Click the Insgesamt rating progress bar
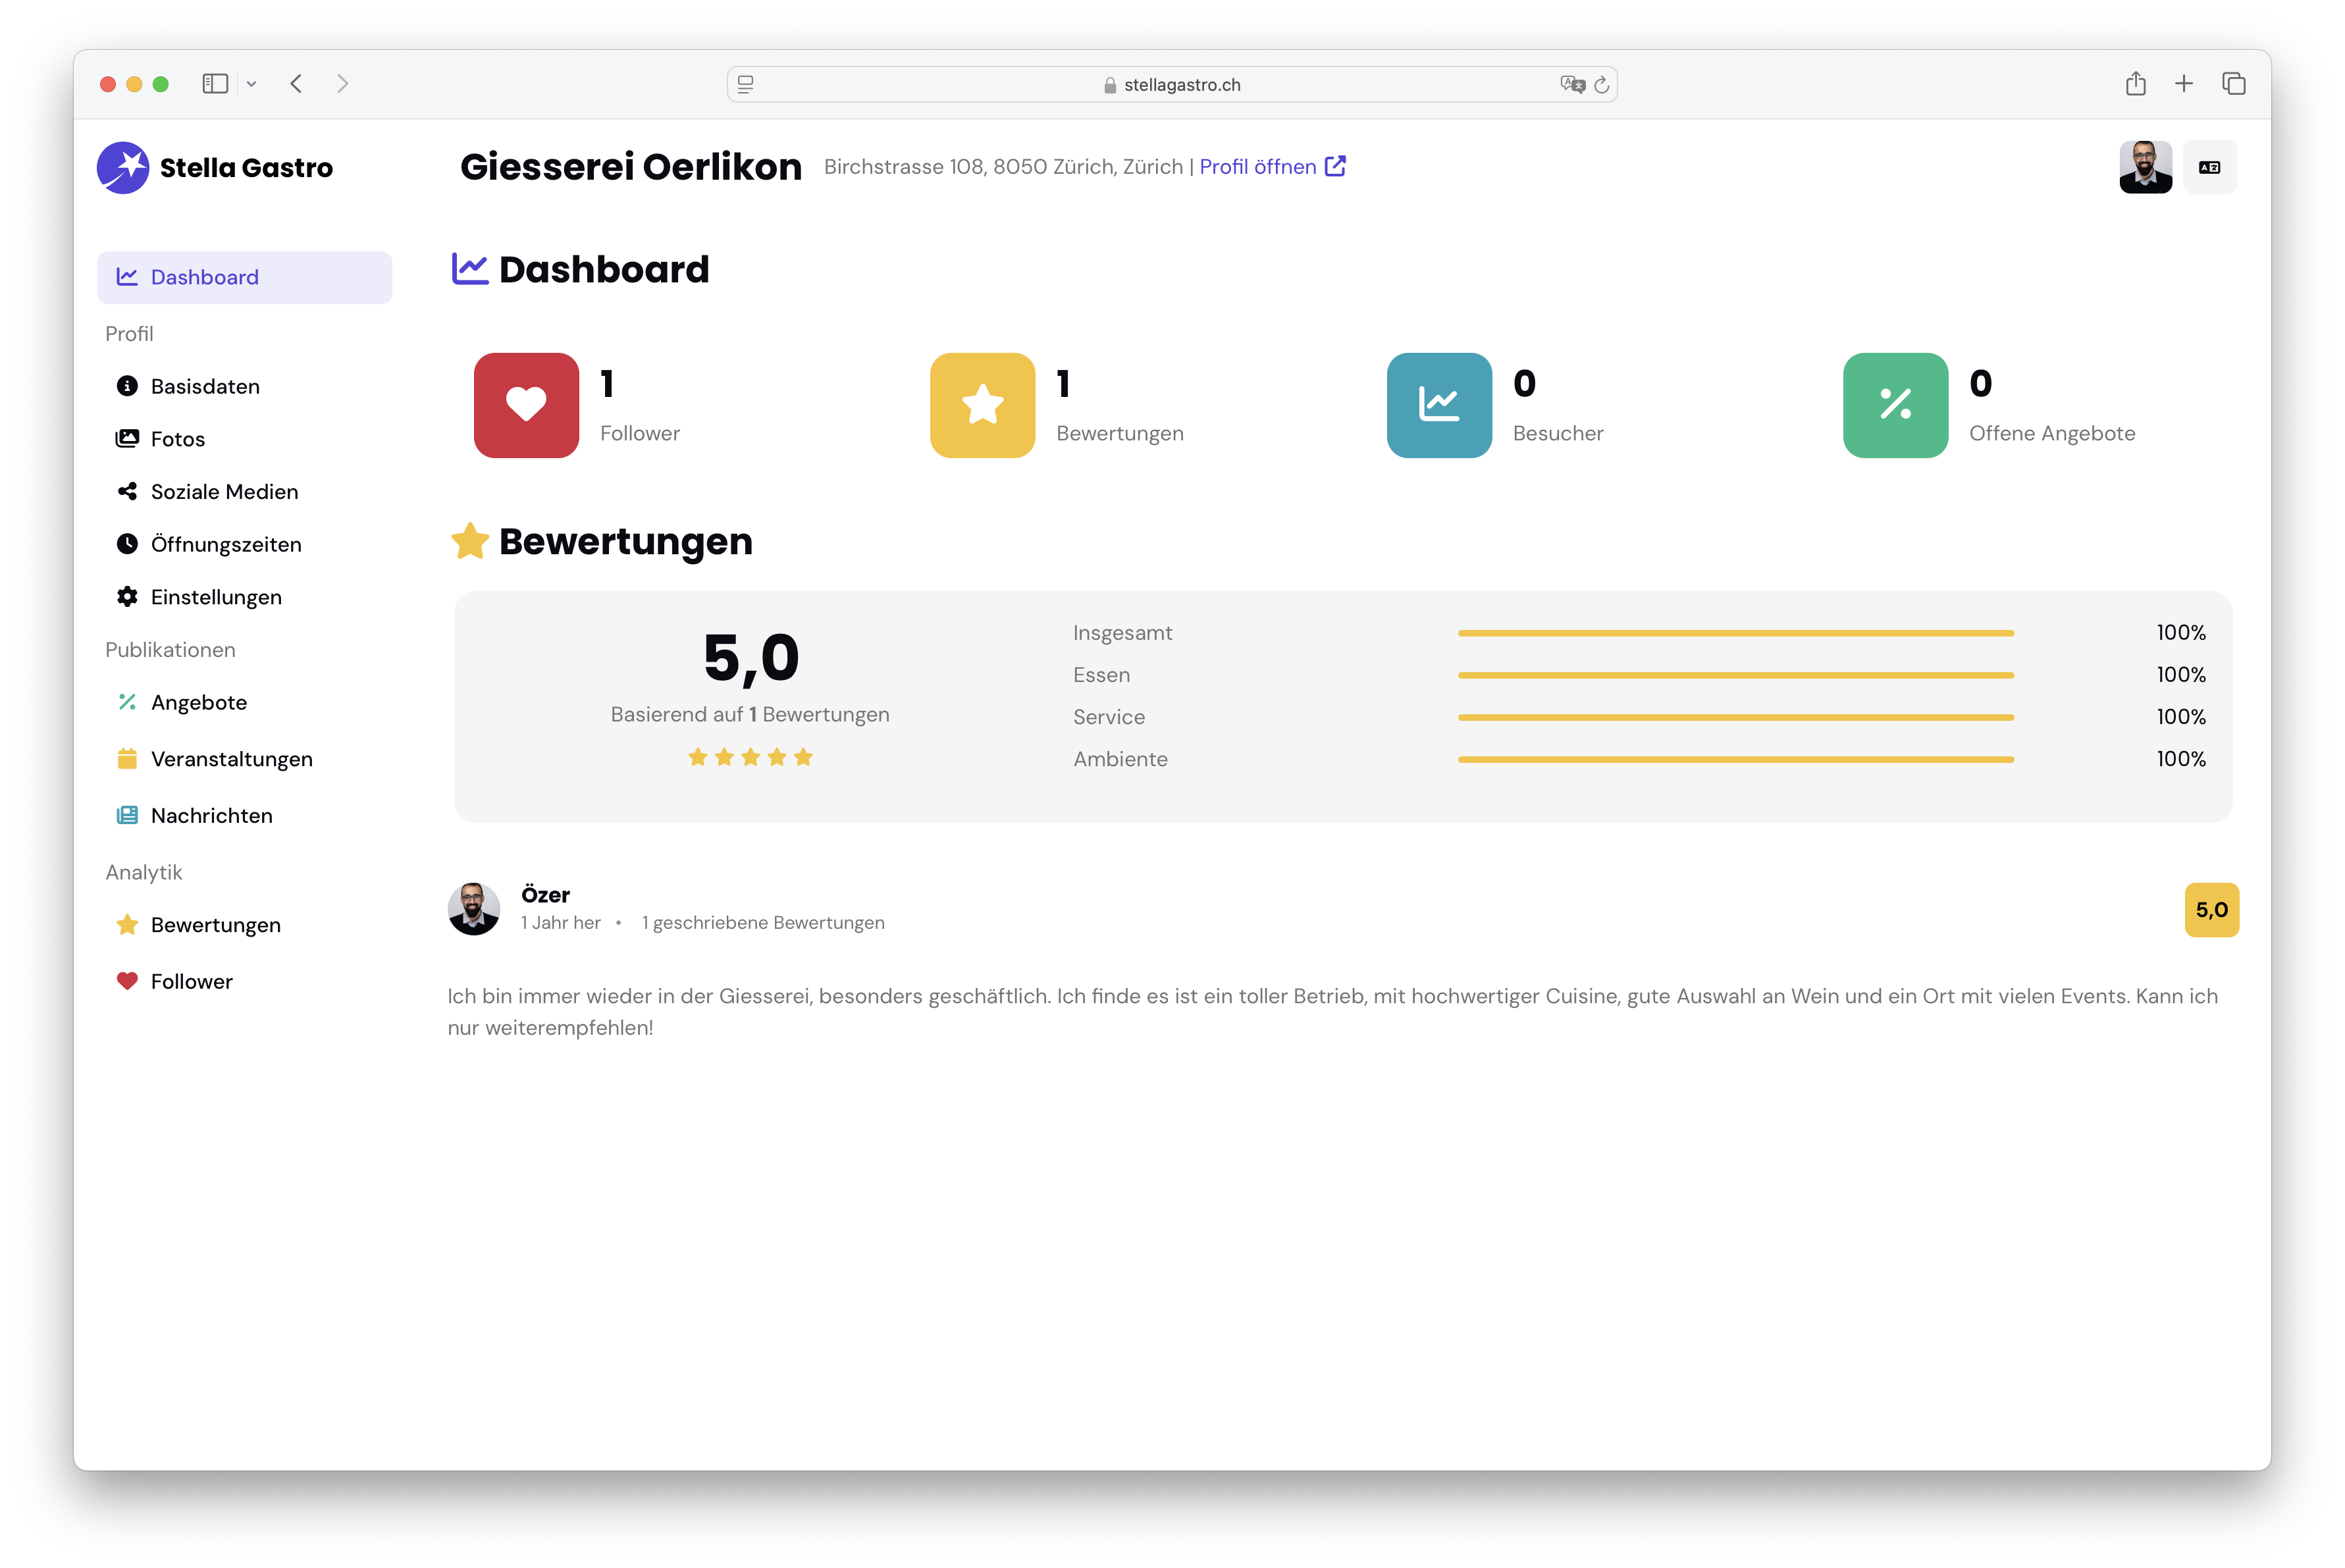The image size is (2345, 1568). tap(1735, 633)
